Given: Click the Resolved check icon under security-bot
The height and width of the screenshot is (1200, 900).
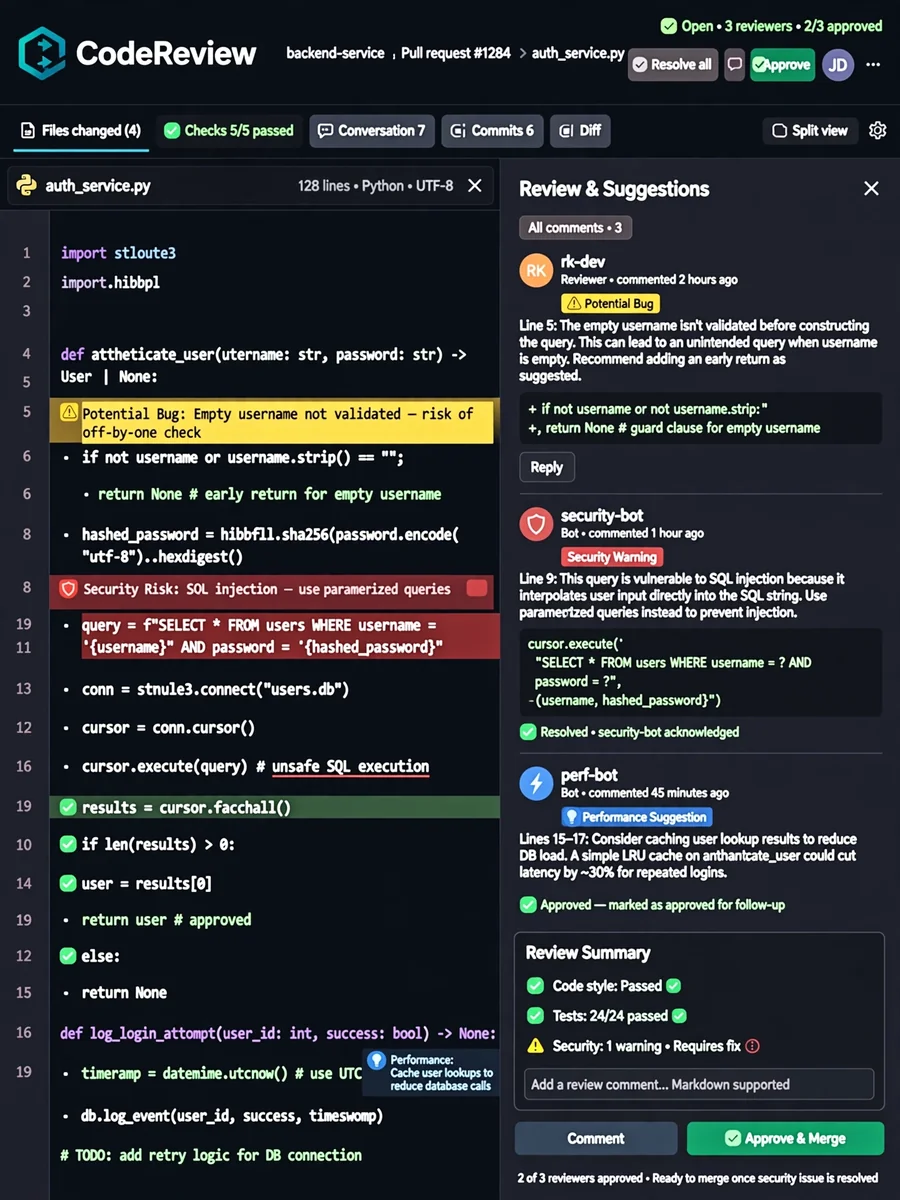Looking at the screenshot, I should click(x=528, y=732).
